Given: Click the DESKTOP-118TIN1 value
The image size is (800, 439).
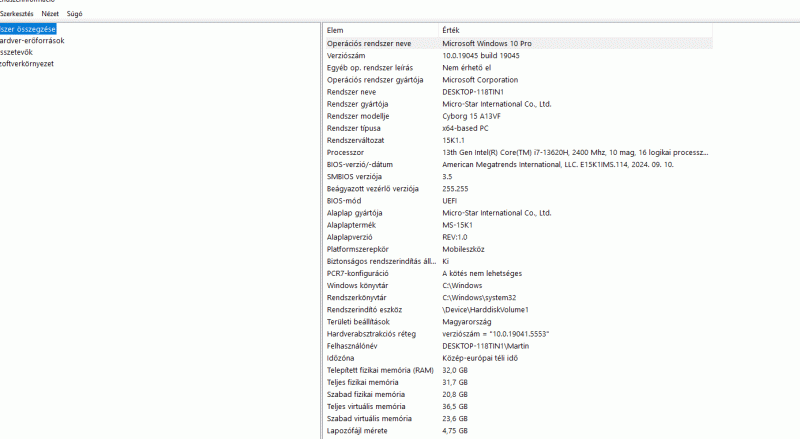Looking at the screenshot, I should (x=473, y=92).
